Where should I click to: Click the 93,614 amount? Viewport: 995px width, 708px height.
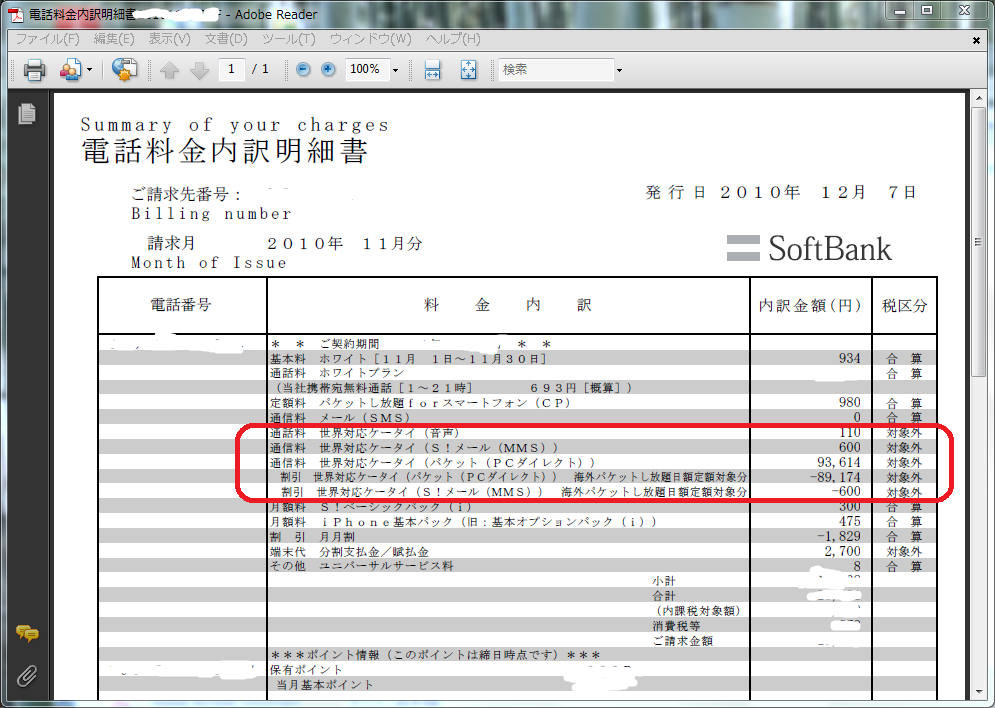(x=838, y=462)
